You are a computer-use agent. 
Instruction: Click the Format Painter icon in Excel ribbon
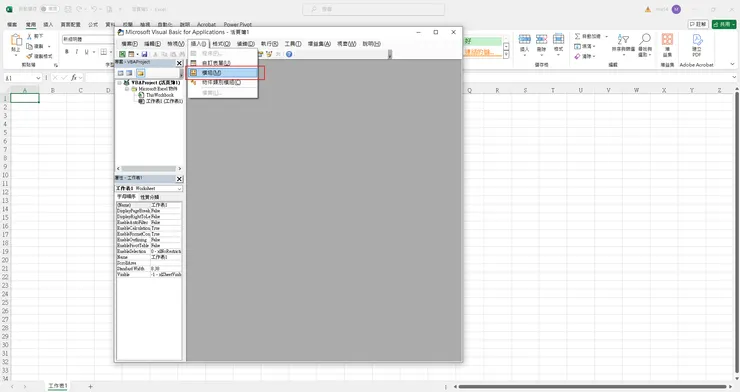pyautogui.click(x=29, y=56)
